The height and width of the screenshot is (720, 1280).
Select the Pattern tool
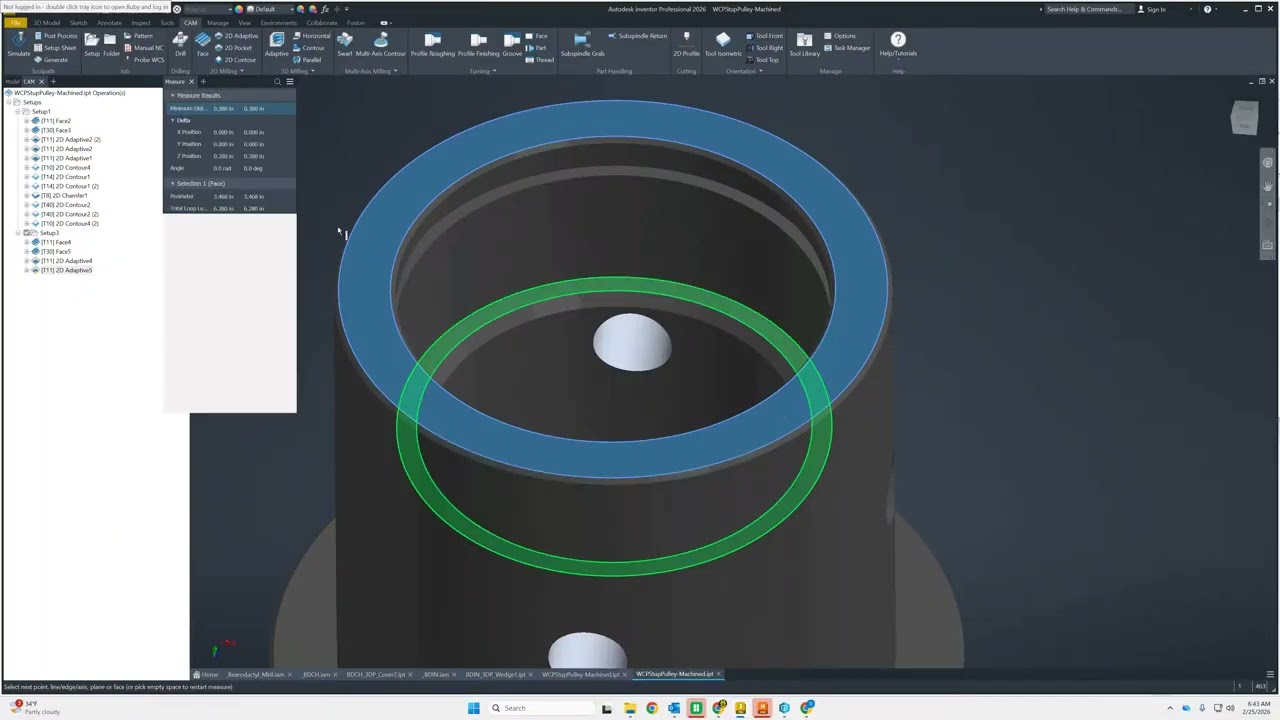click(x=138, y=36)
